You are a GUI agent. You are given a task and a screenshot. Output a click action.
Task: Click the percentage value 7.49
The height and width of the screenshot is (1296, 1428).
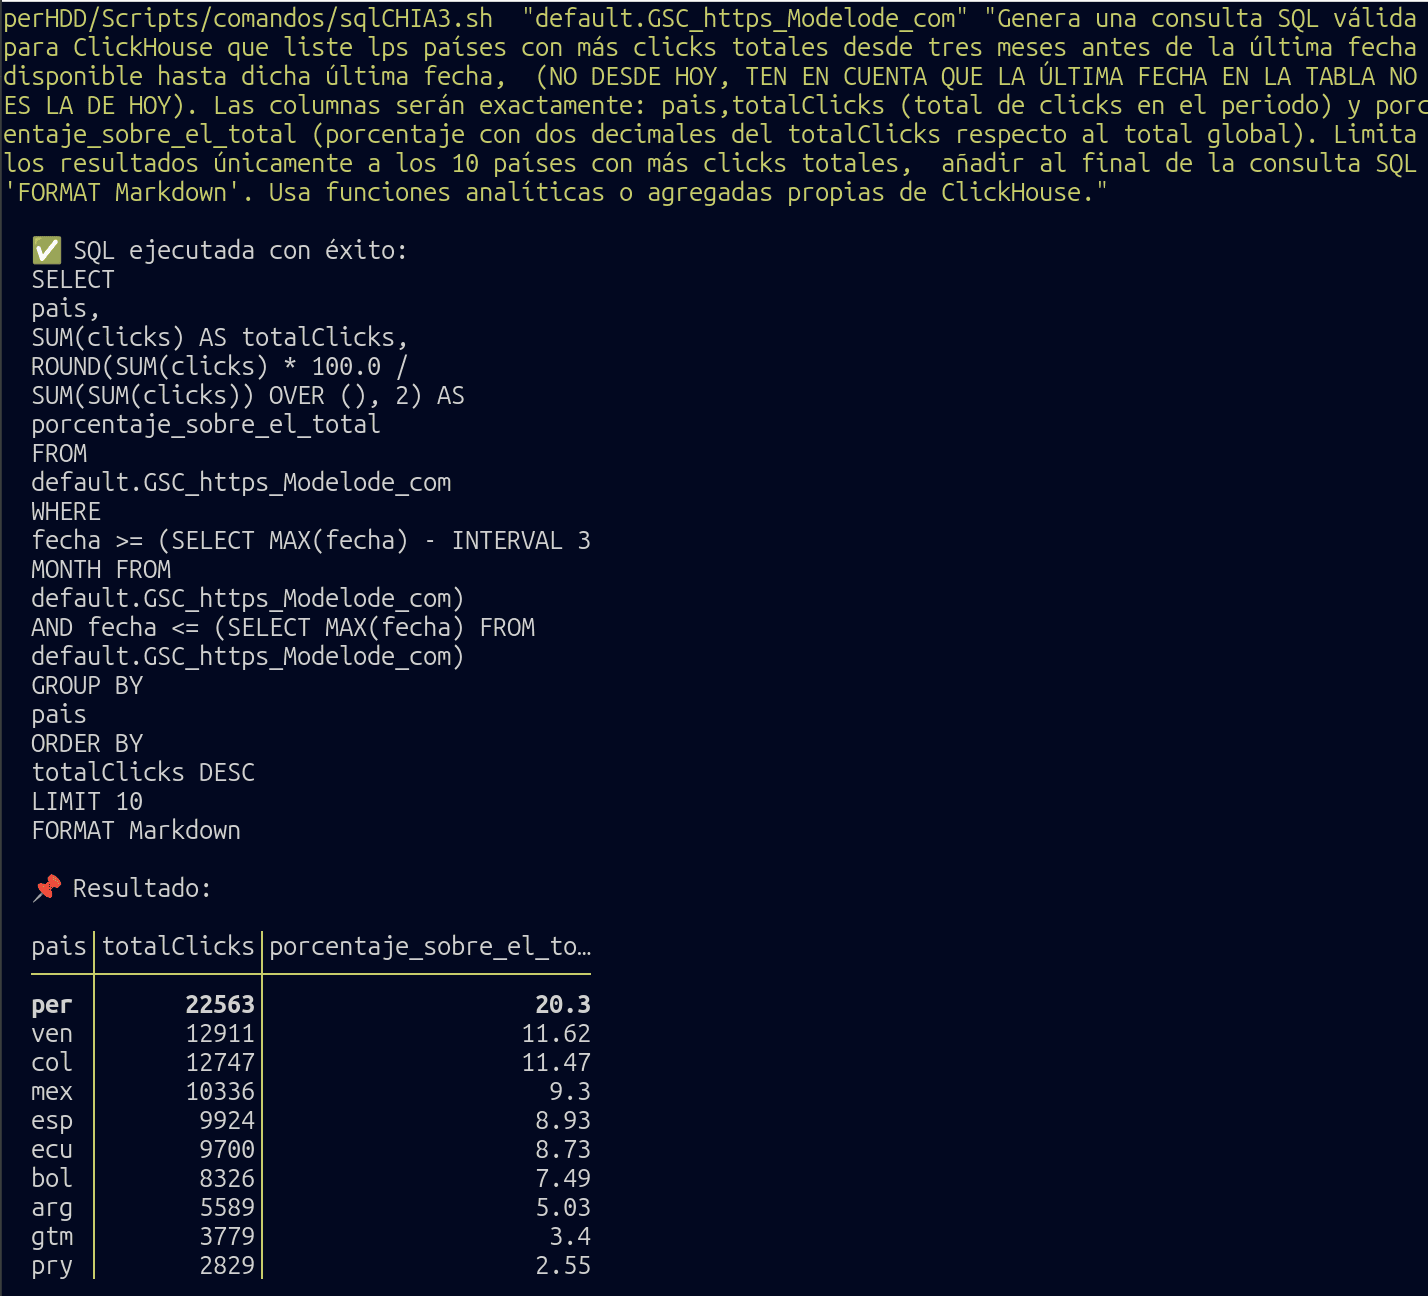[563, 1179]
